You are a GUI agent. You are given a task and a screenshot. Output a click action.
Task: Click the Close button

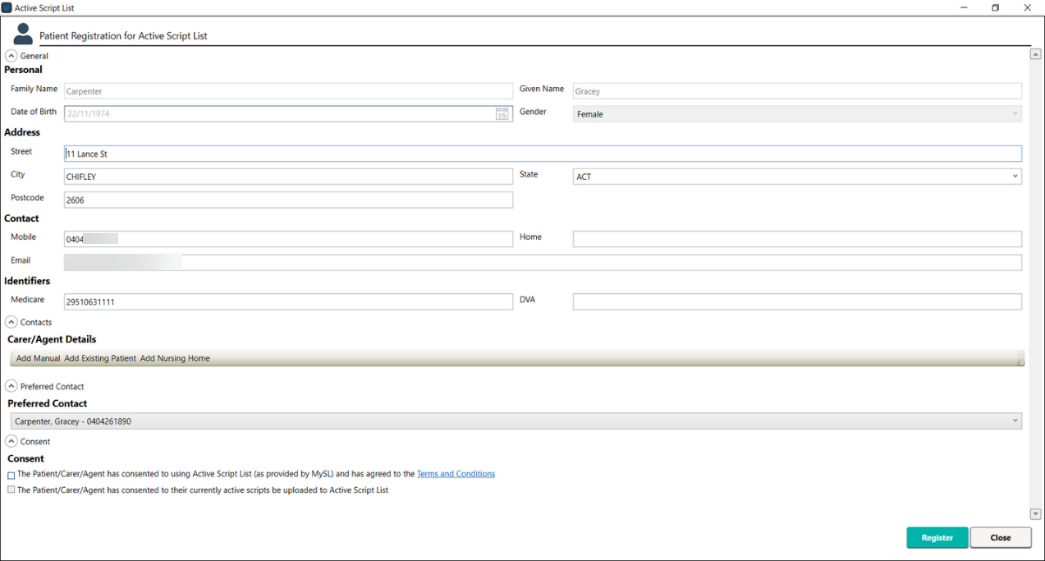(1000, 538)
